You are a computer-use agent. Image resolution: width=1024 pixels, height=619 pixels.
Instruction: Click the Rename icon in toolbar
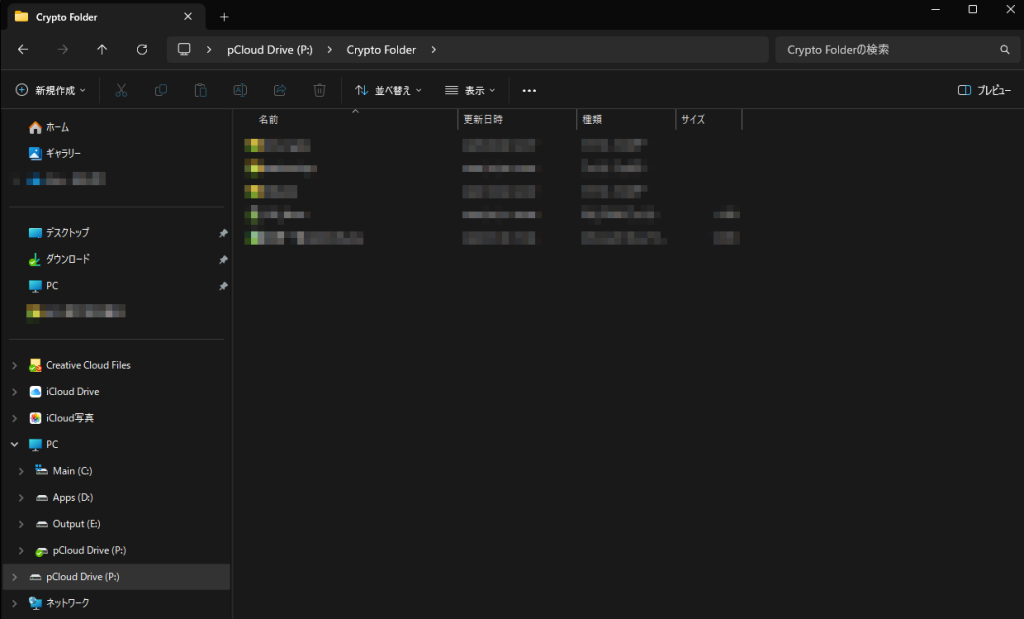240,90
